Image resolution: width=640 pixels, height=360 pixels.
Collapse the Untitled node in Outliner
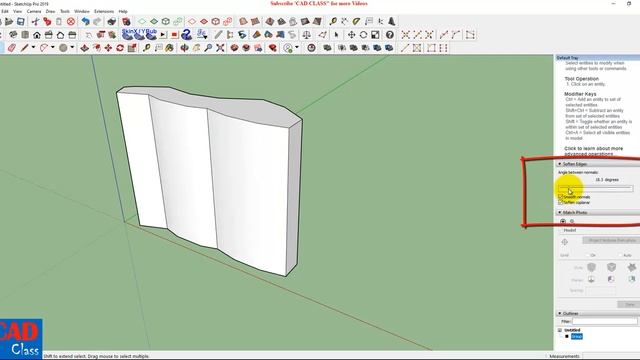[x=560, y=330]
